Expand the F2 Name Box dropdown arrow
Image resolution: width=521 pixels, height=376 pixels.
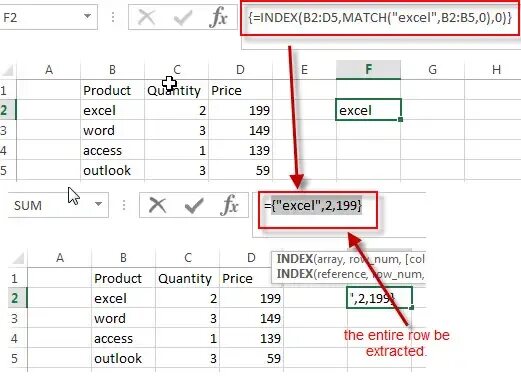click(87, 16)
